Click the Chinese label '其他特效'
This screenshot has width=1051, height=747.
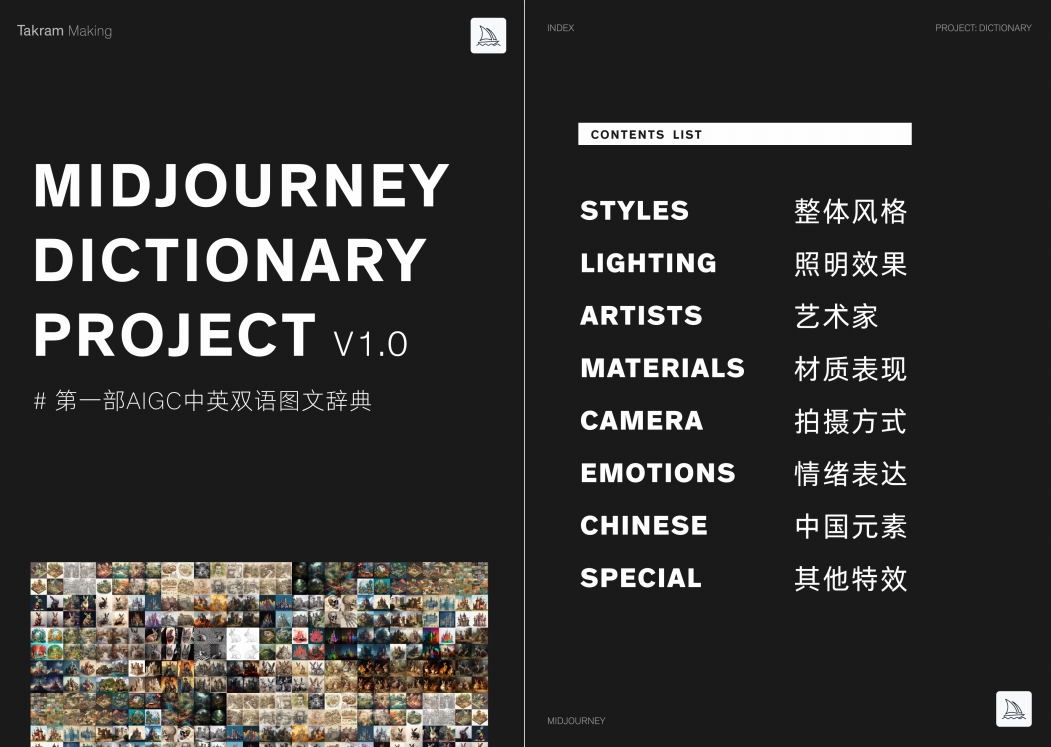point(851,579)
